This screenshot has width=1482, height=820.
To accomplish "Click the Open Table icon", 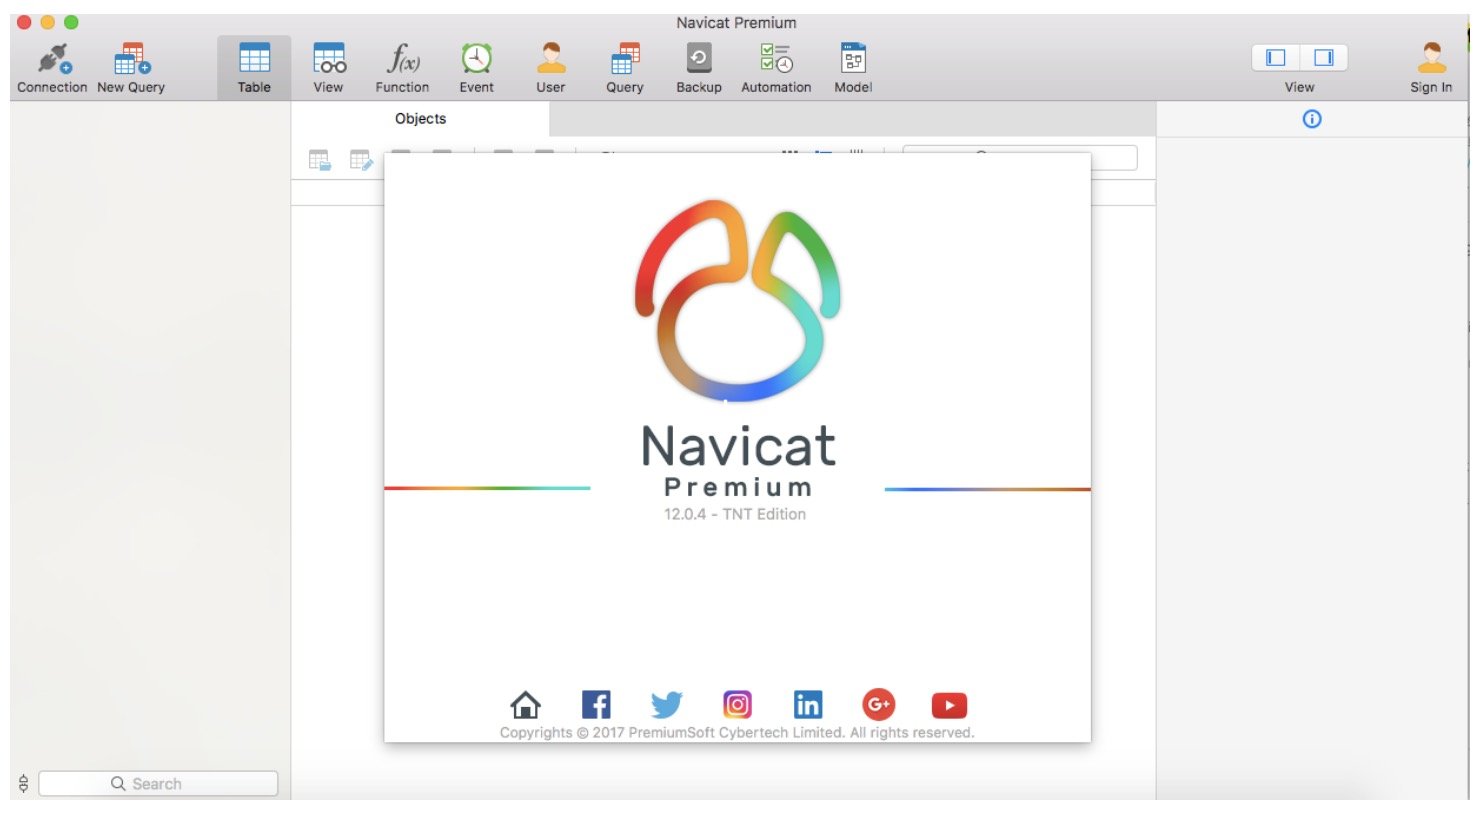I will pyautogui.click(x=320, y=160).
